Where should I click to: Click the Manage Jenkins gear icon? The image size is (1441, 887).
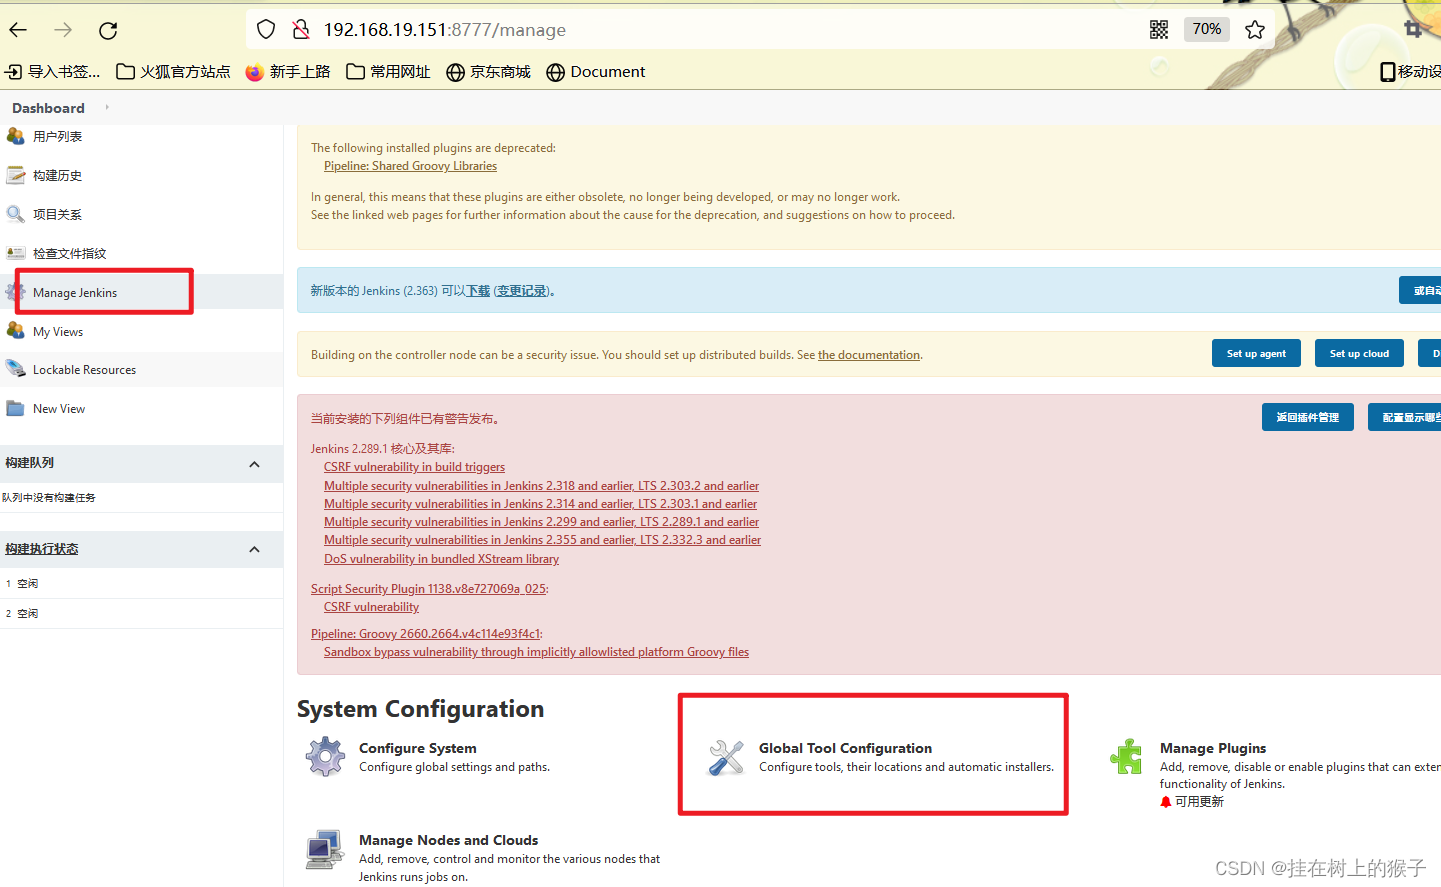pos(15,292)
